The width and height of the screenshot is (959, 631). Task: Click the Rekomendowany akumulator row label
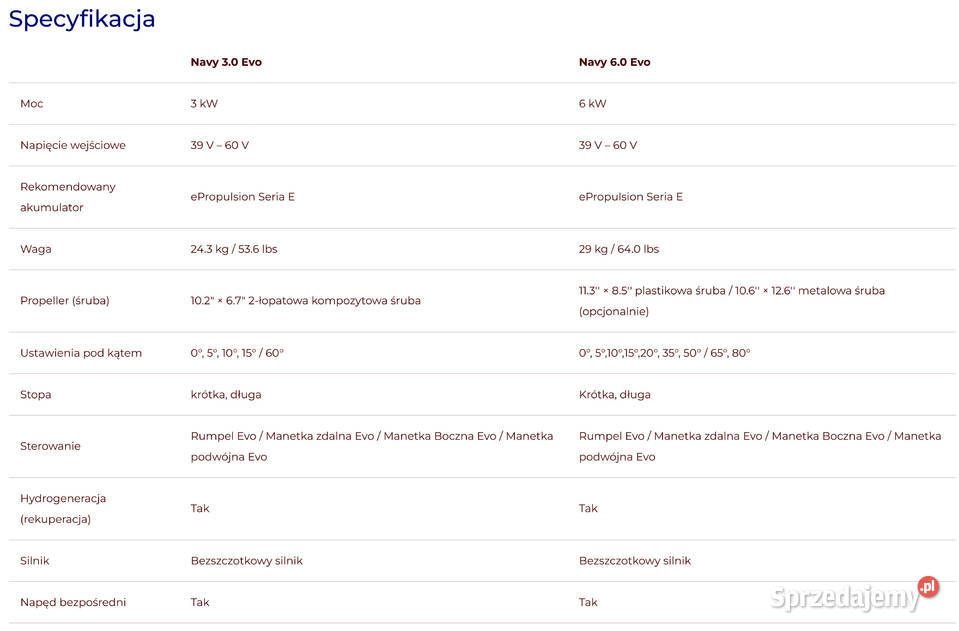coord(67,197)
